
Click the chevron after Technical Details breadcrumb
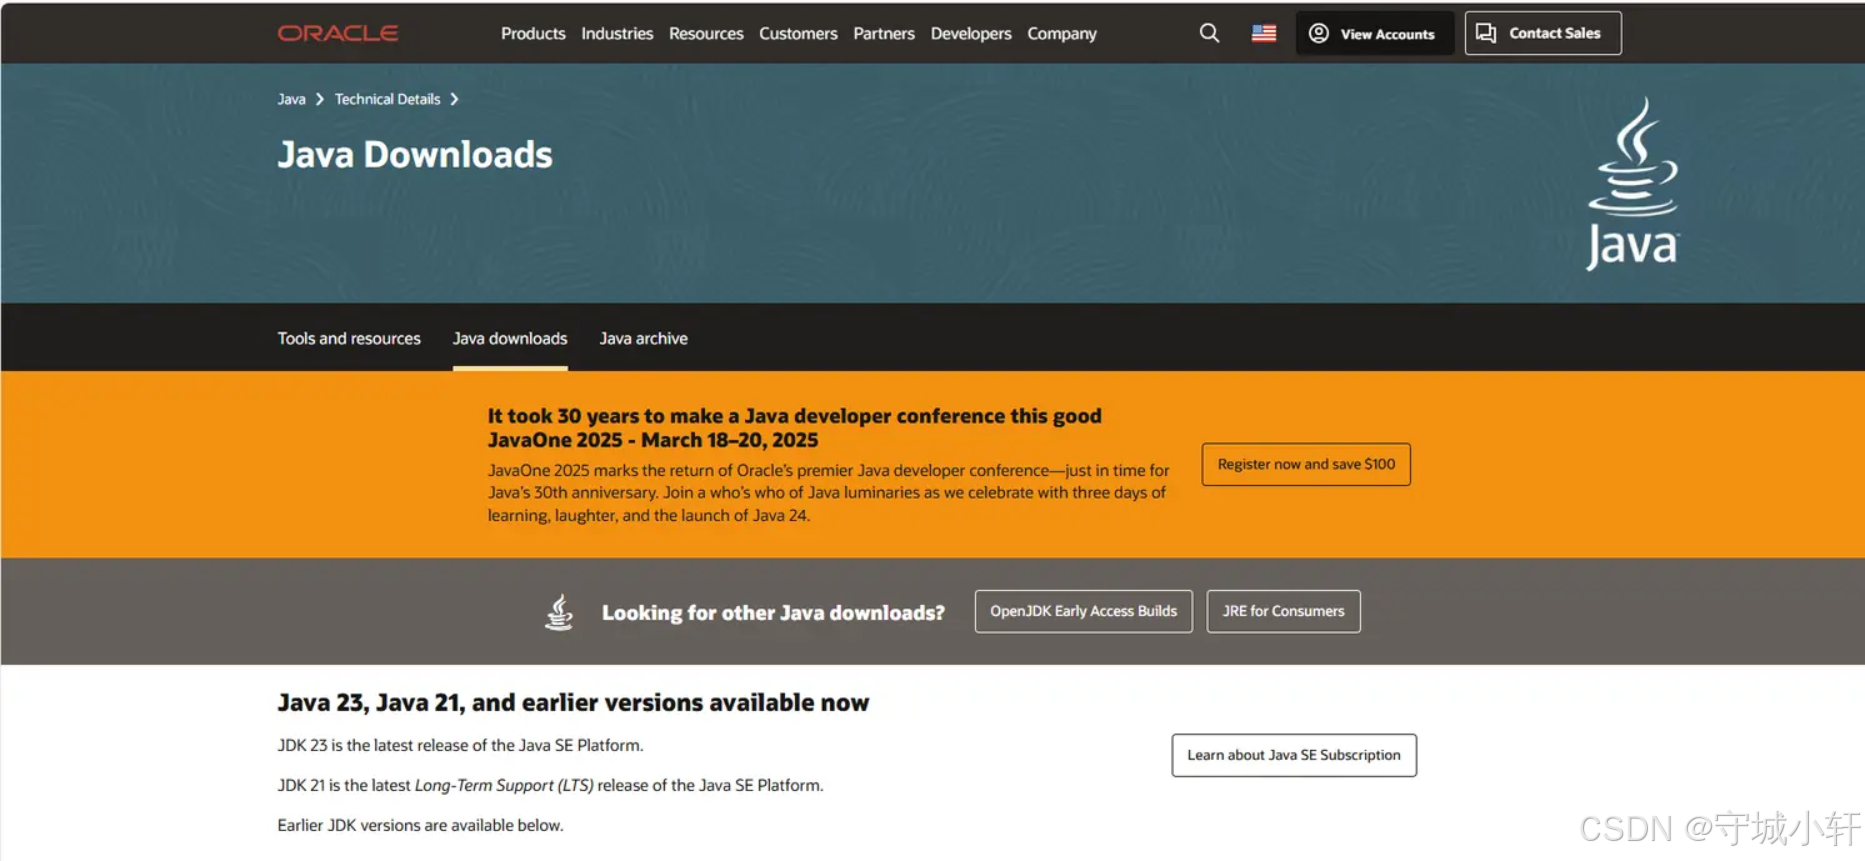(x=454, y=99)
